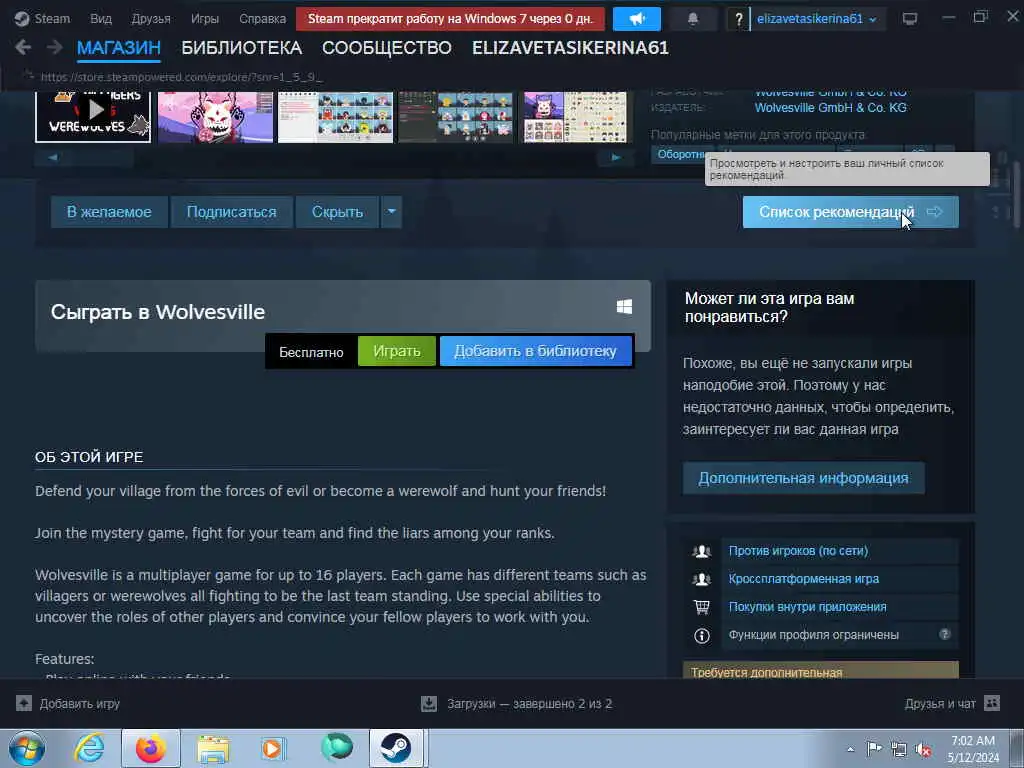The image size is (1024, 768).
Task: Select the БИБЛИОТЕКА tab
Action: click(242, 48)
